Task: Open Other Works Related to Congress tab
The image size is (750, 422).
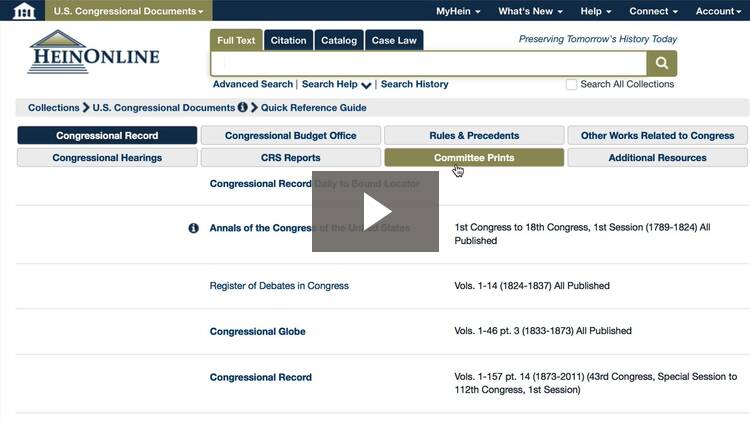Action: (x=657, y=135)
